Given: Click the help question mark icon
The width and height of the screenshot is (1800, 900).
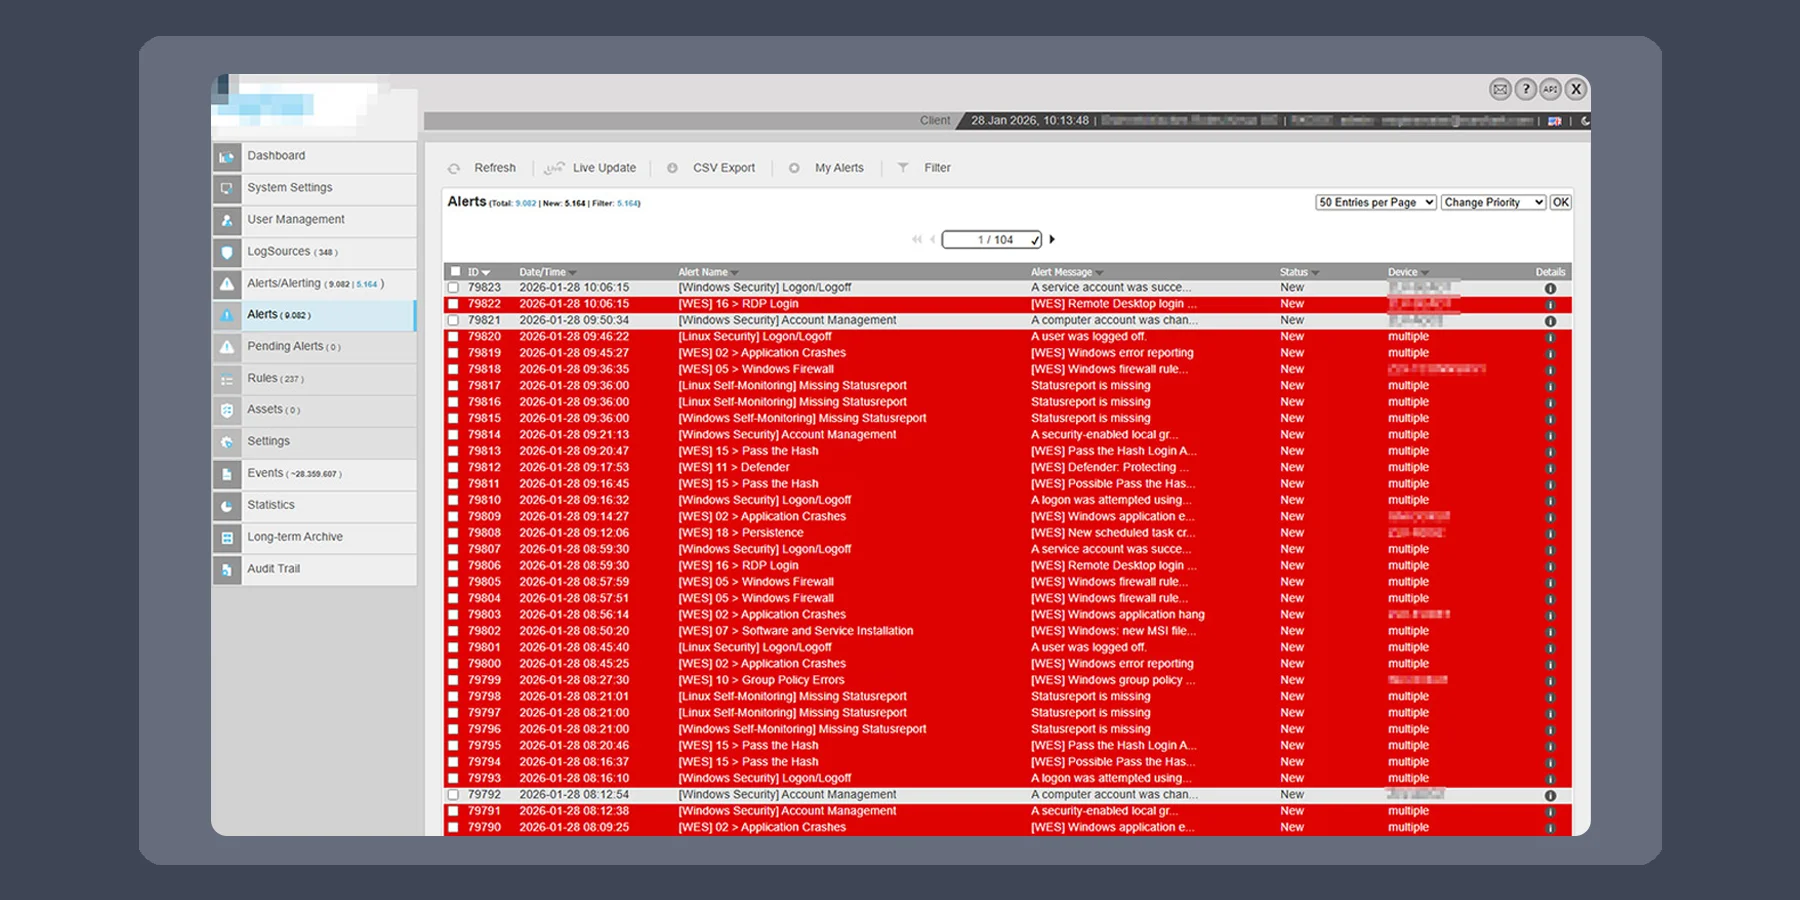Looking at the screenshot, I should (1525, 89).
